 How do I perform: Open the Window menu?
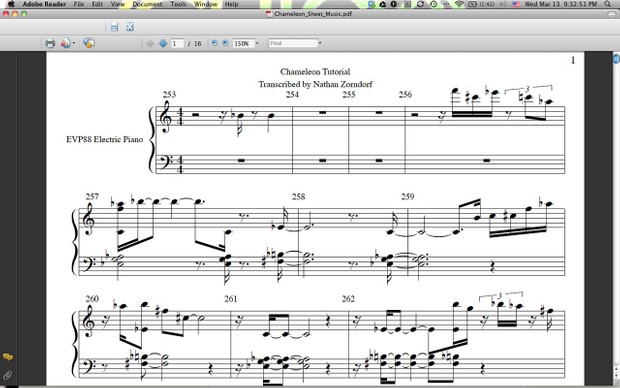point(206,4)
